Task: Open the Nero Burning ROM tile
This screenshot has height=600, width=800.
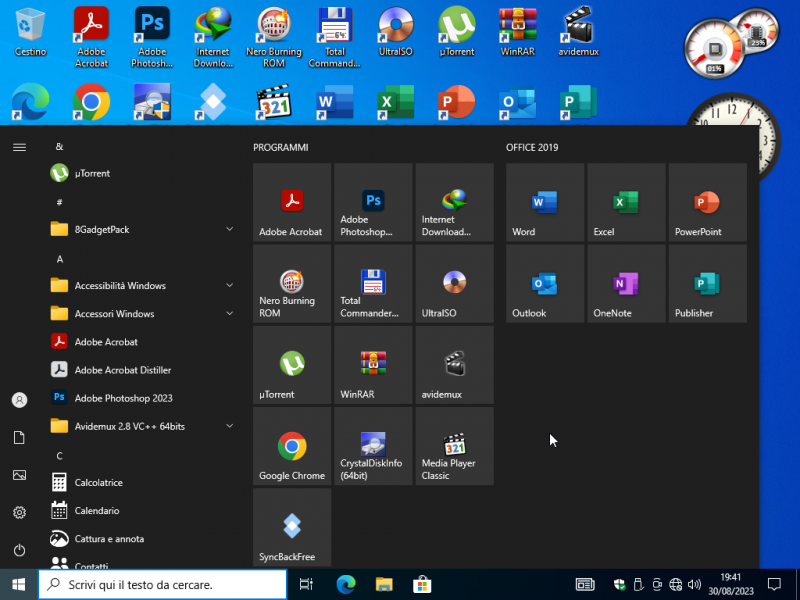Action: pos(291,284)
